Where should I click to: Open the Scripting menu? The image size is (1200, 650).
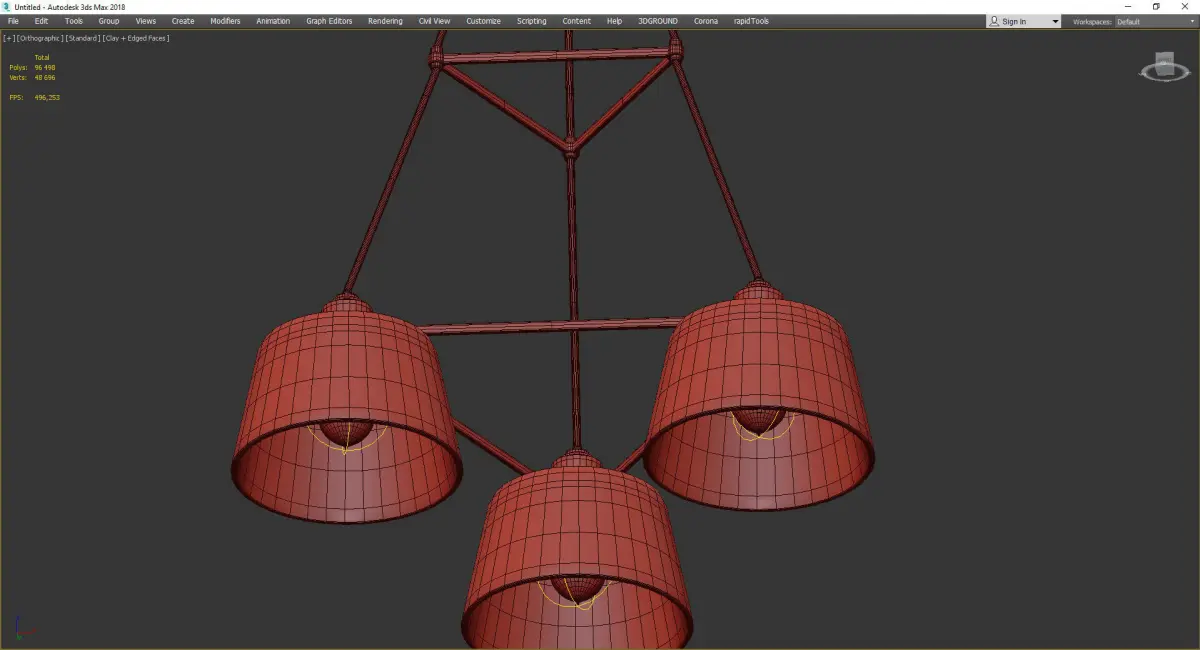click(x=531, y=21)
